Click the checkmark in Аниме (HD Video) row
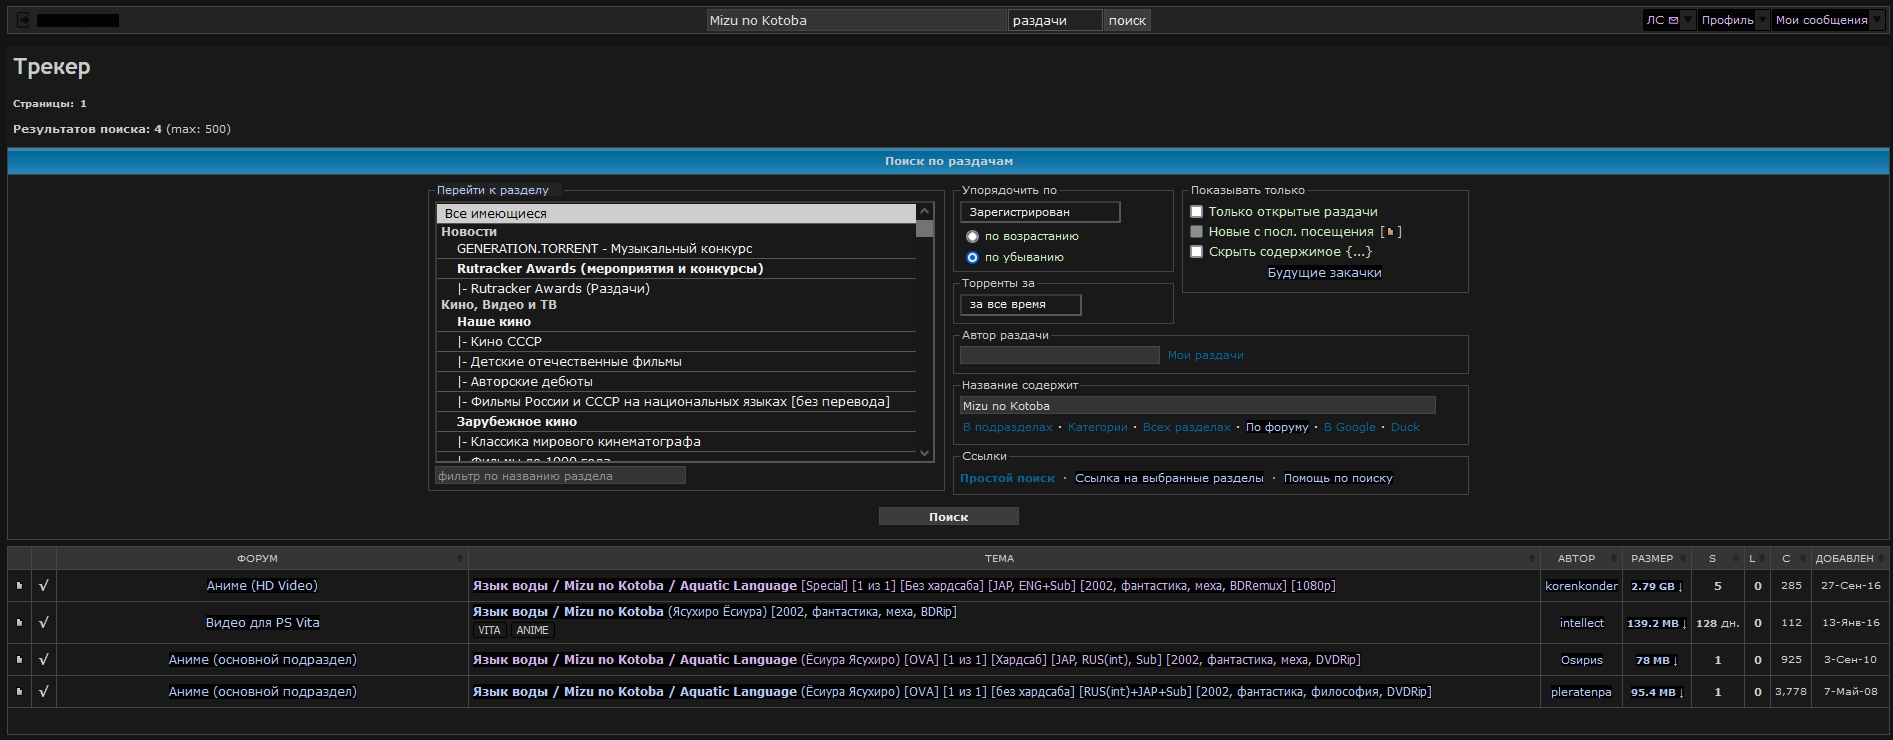This screenshot has width=1893, height=740. click(43, 586)
